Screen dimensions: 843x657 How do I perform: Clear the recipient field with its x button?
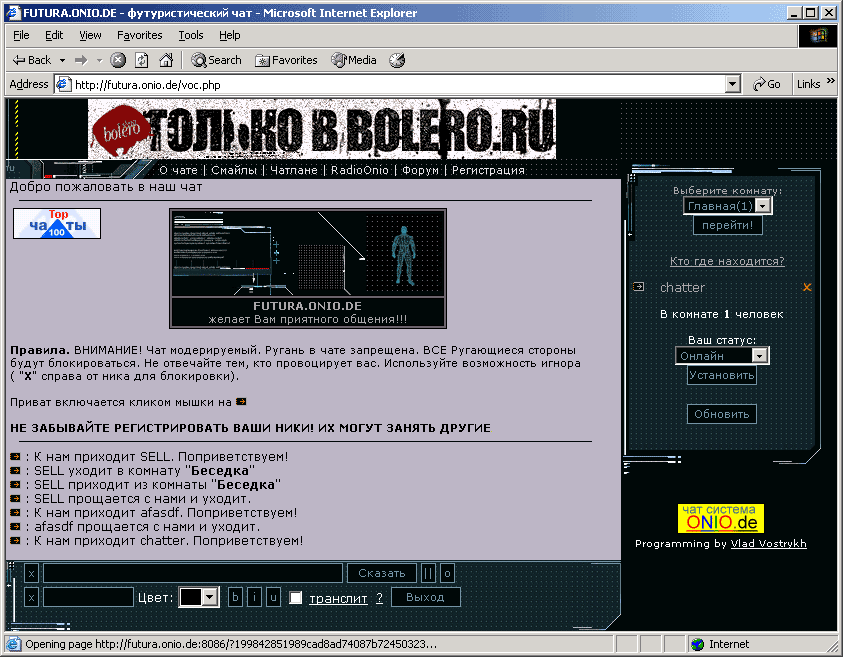31,597
